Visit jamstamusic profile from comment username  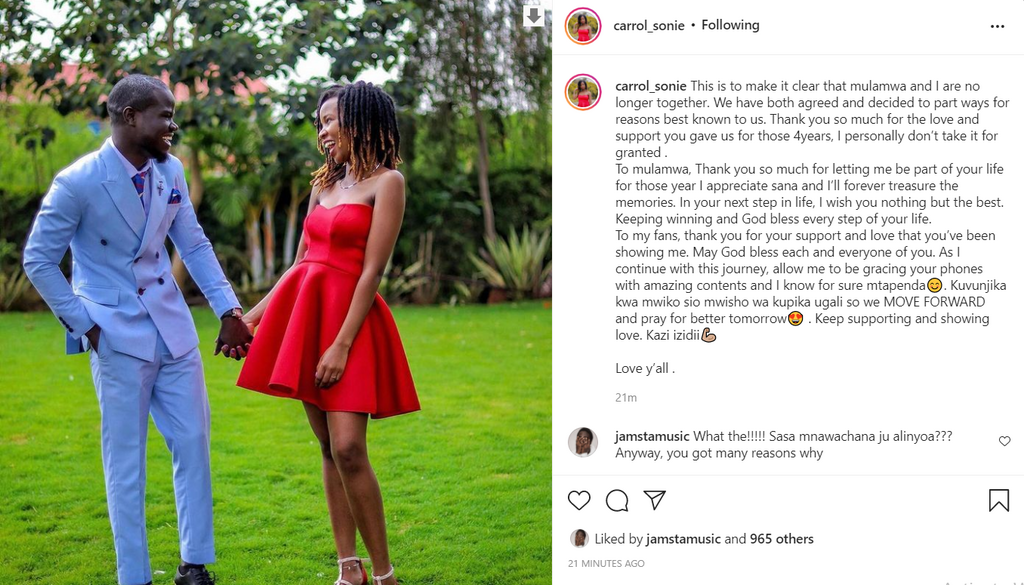pos(652,436)
